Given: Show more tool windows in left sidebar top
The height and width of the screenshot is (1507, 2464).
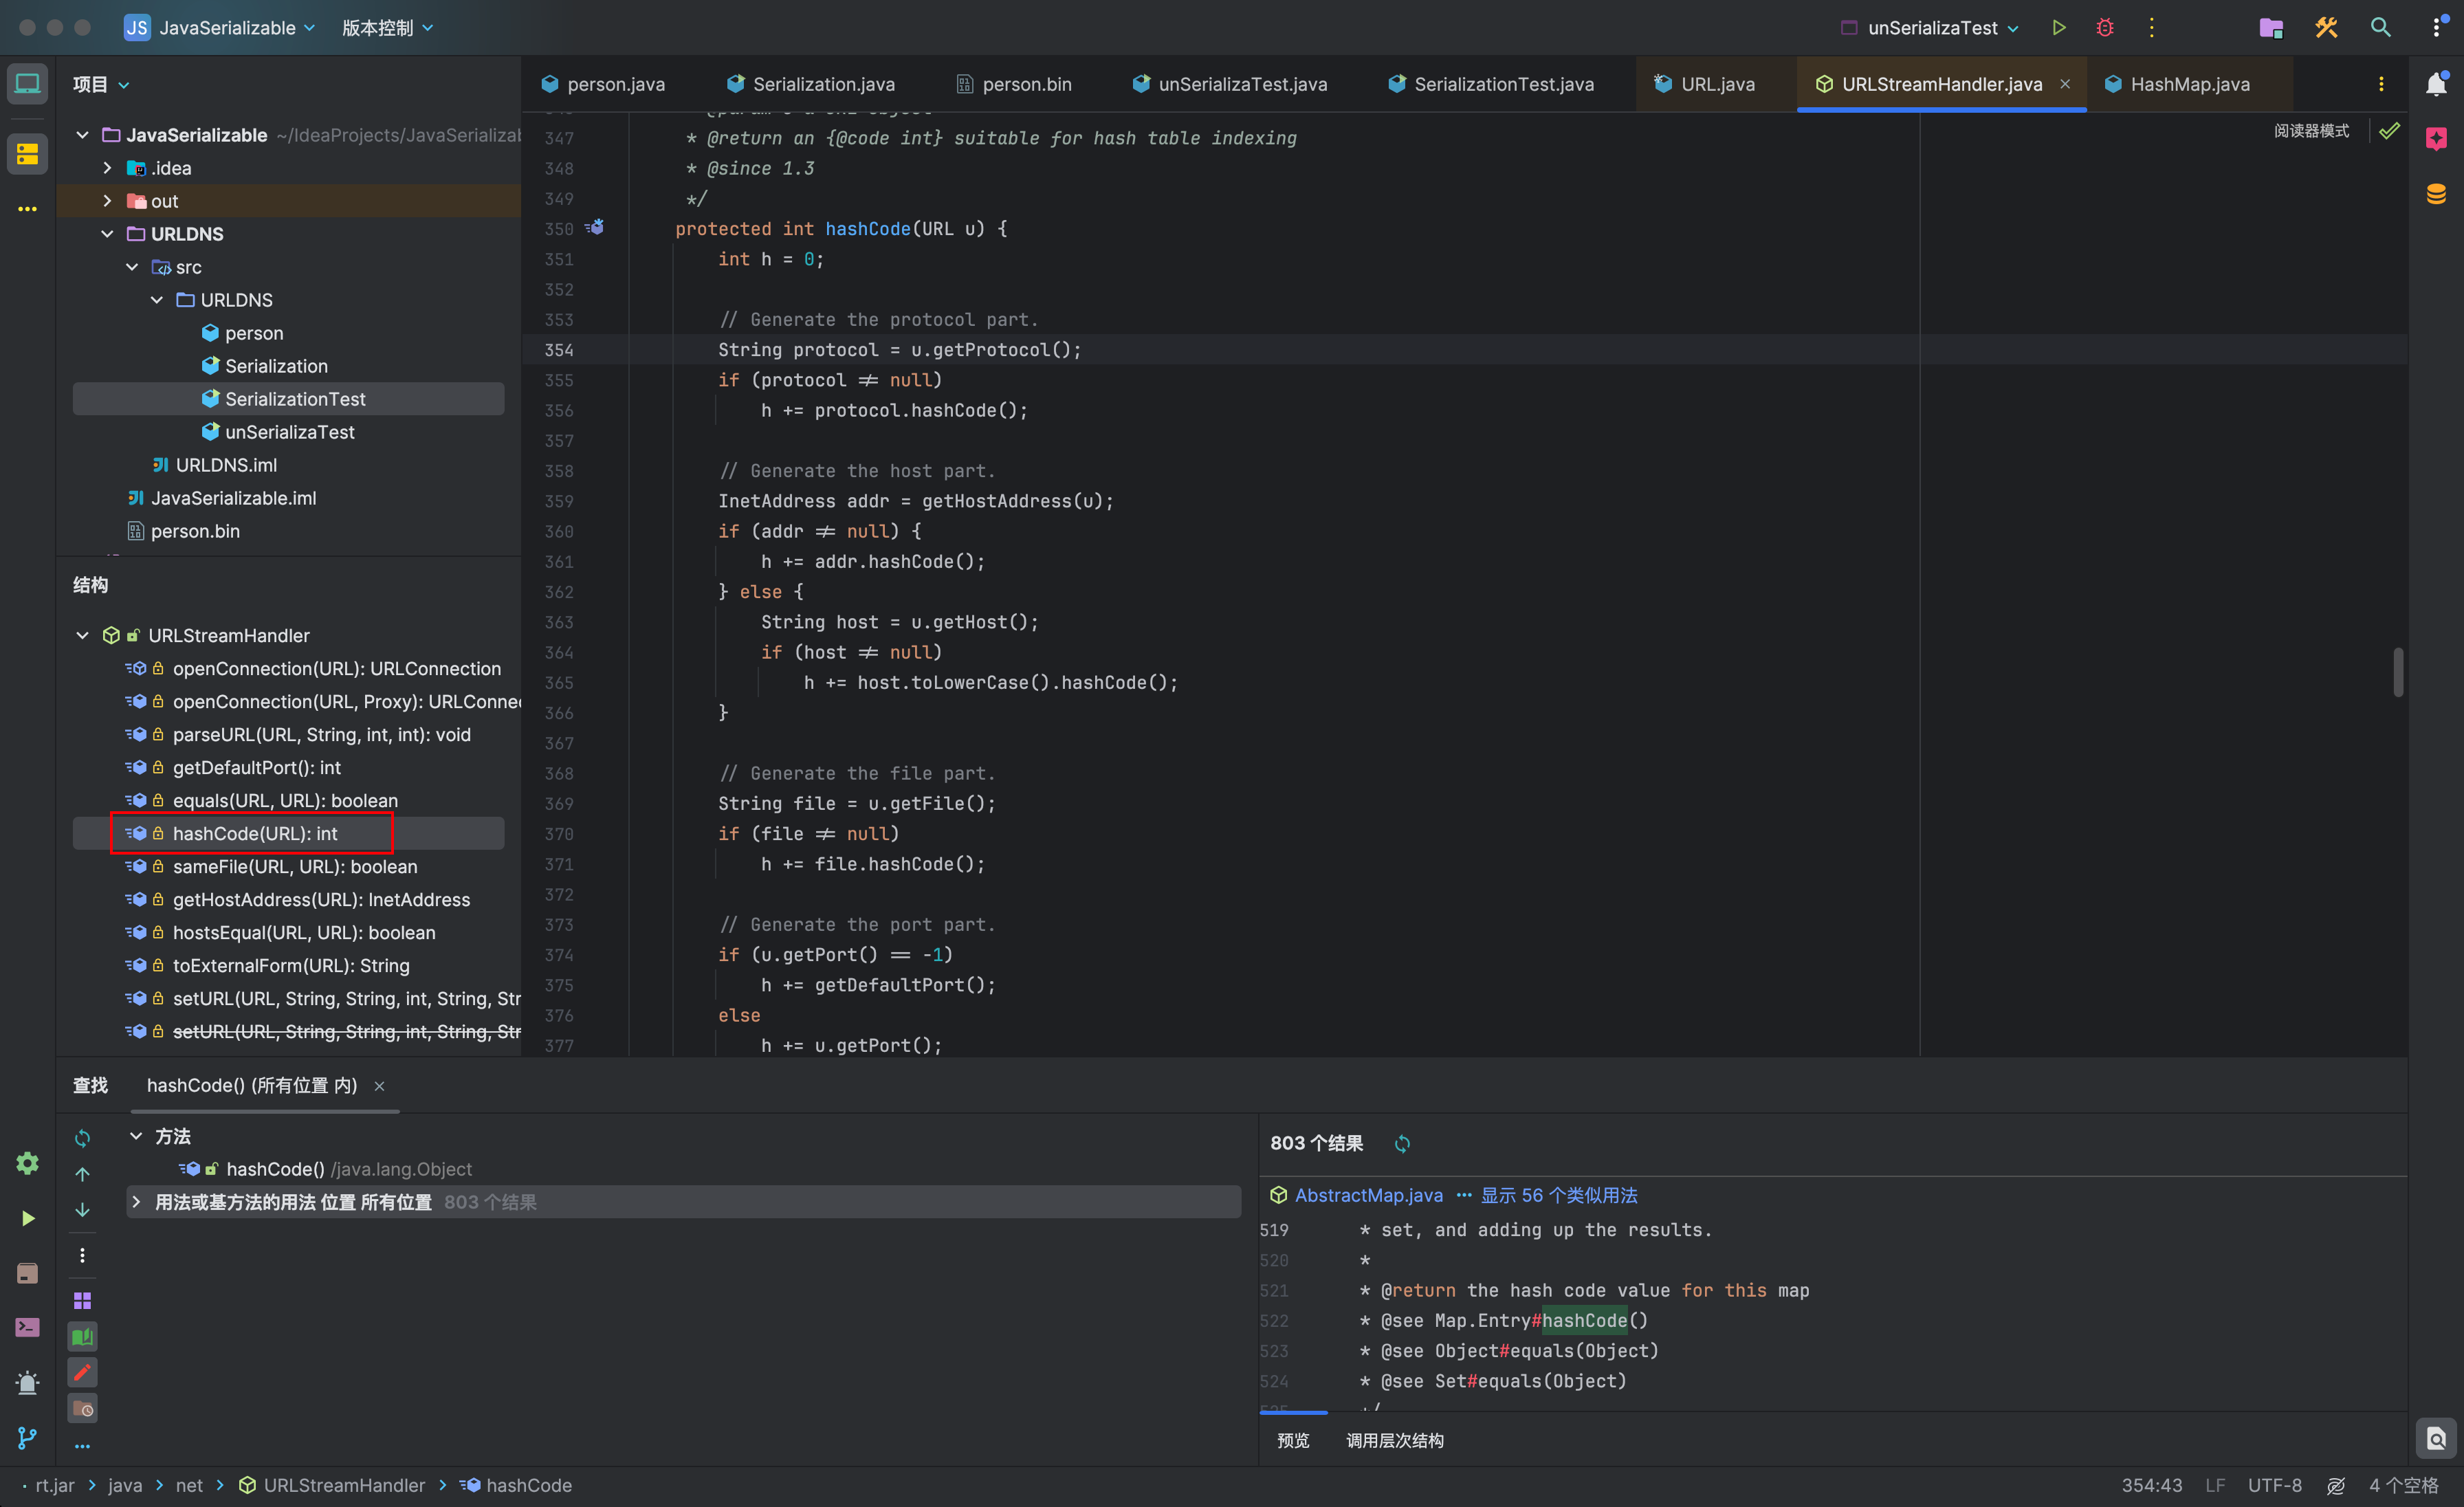Looking at the screenshot, I should pyautogui.click(x=27, y=209).
